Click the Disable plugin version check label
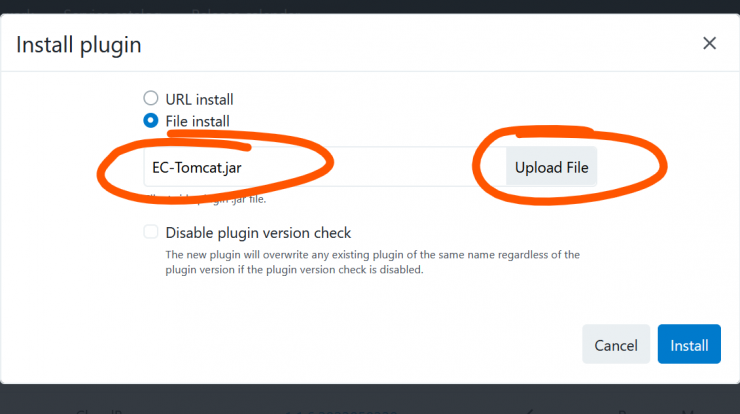 258,233
